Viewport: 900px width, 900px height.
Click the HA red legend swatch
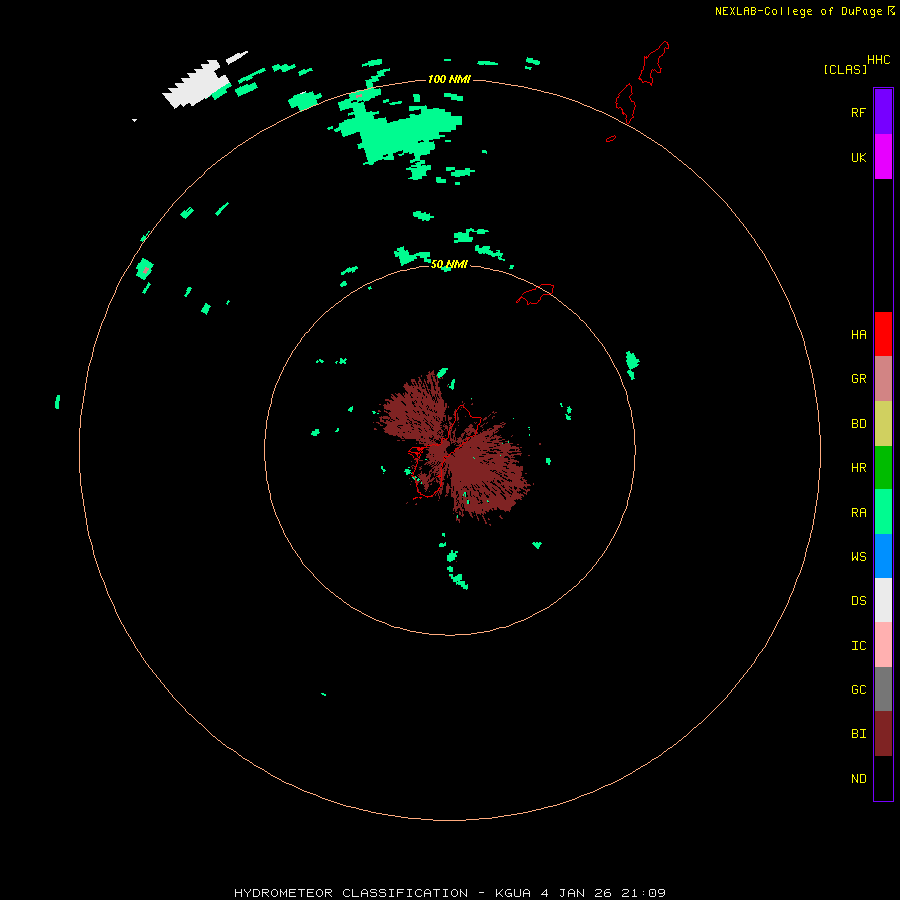[883, 334]
